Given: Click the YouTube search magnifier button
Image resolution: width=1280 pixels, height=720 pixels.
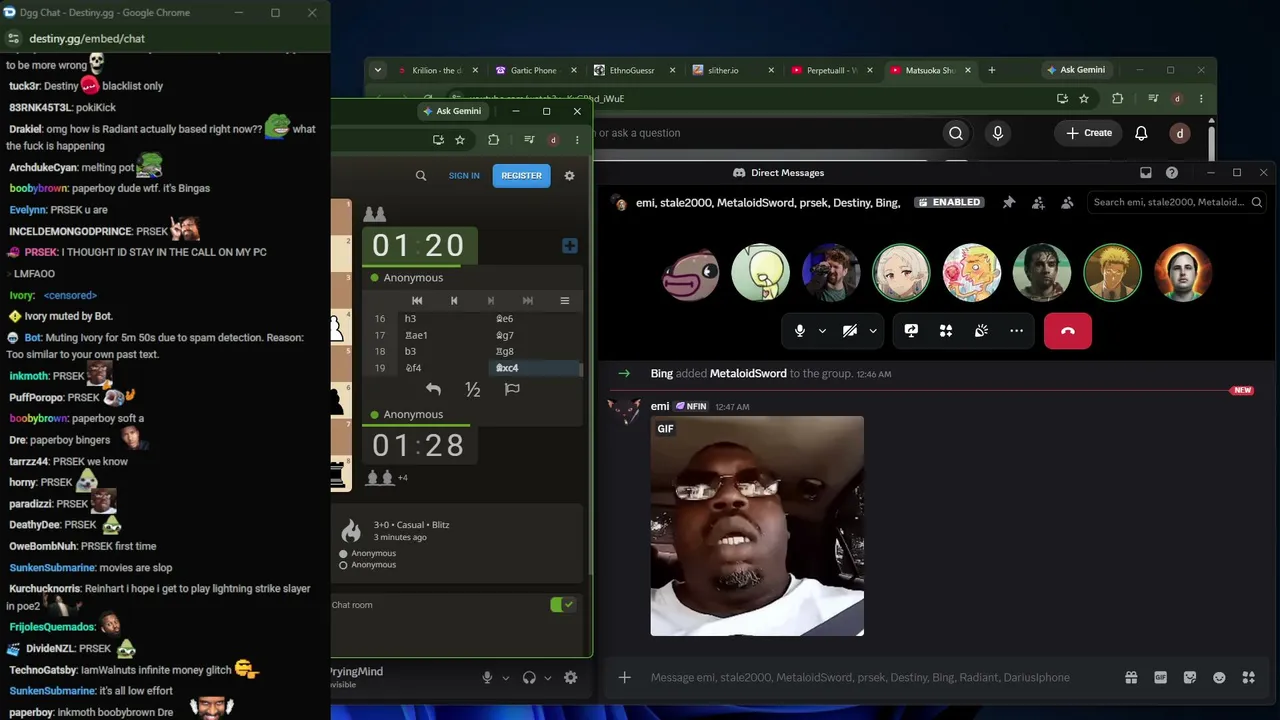Looking at the screenshot, I should click(956, 133).
